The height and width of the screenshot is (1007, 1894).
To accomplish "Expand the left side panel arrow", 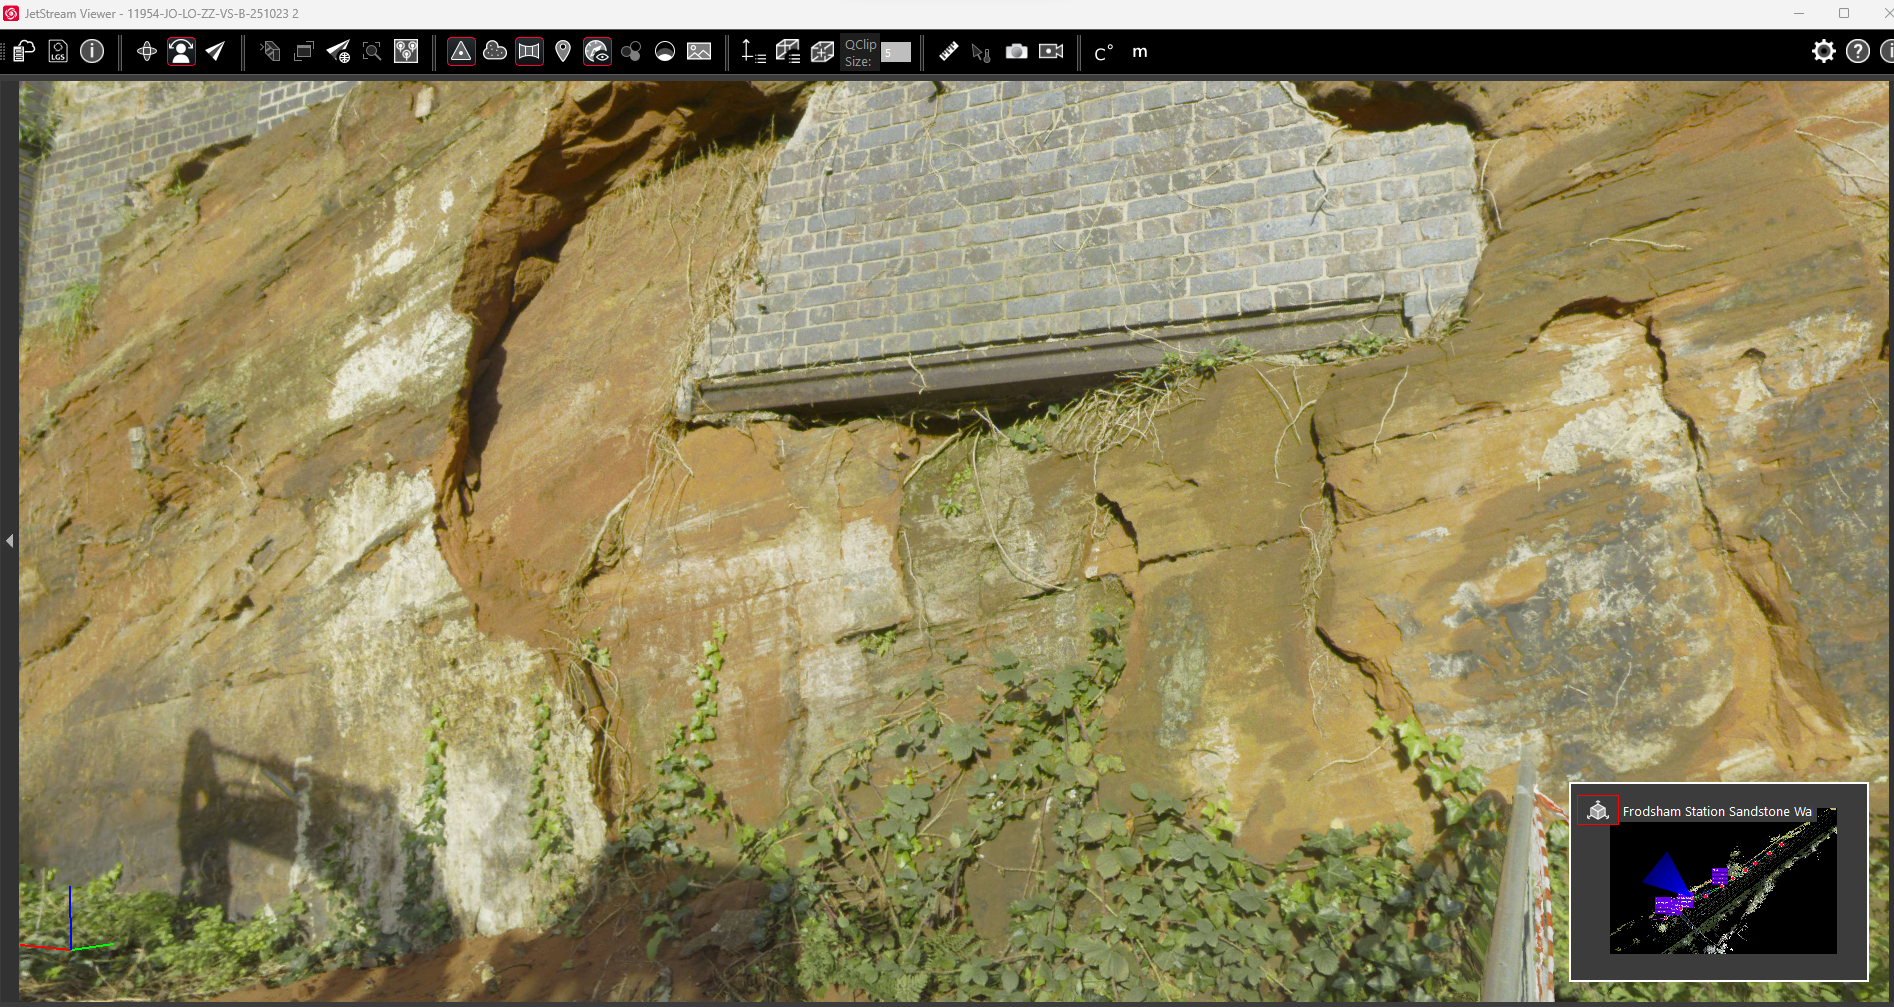I will [9, 541].
